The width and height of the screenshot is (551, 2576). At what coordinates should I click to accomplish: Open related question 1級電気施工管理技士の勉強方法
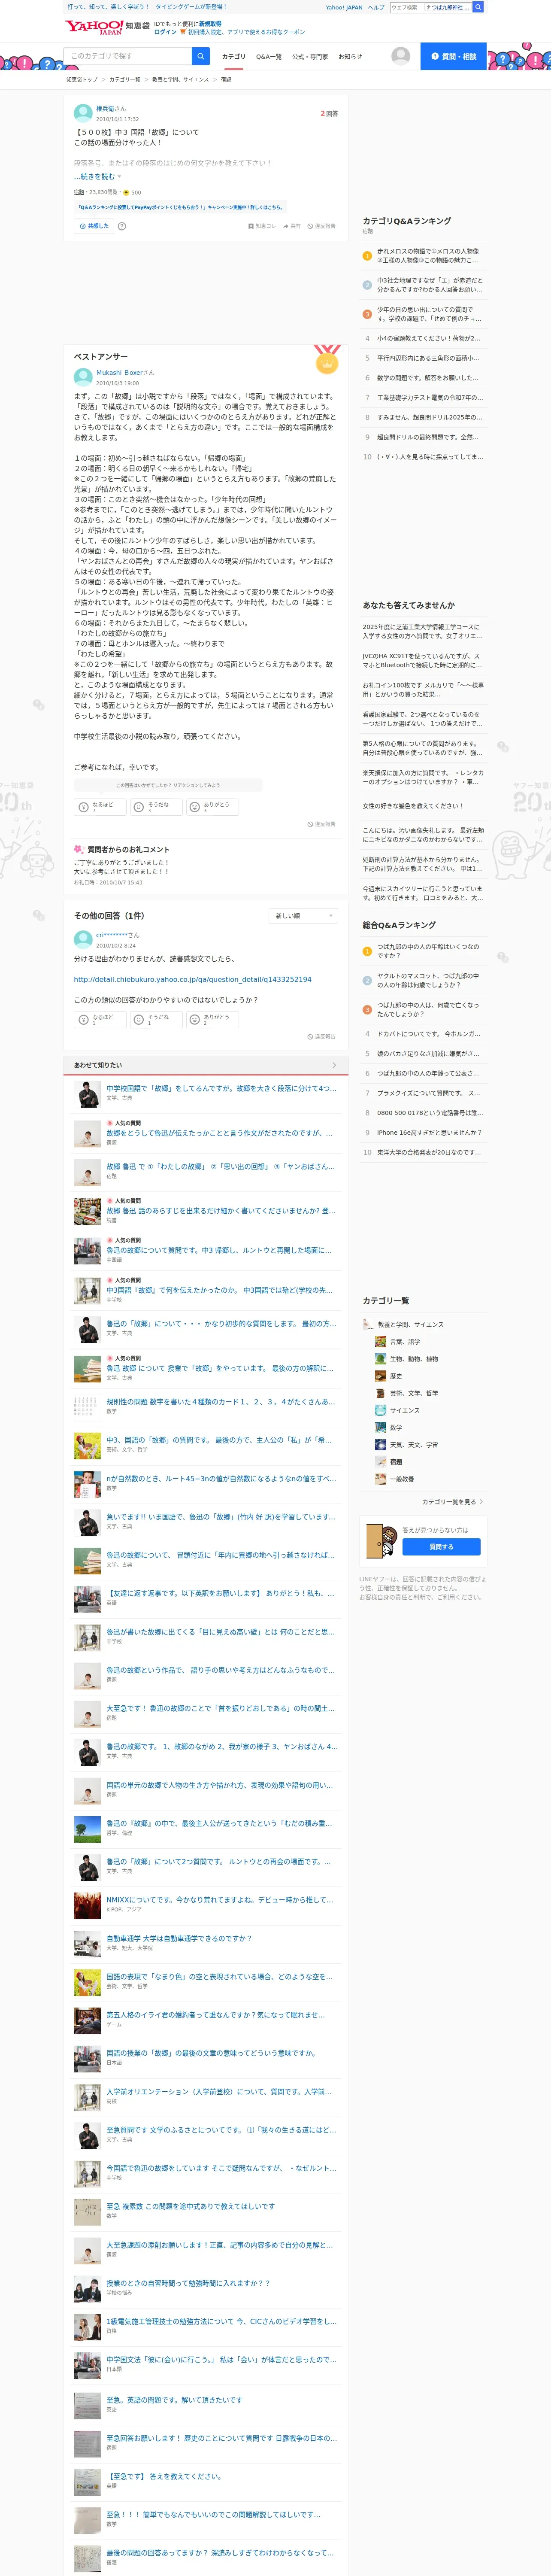[221, 2321]
